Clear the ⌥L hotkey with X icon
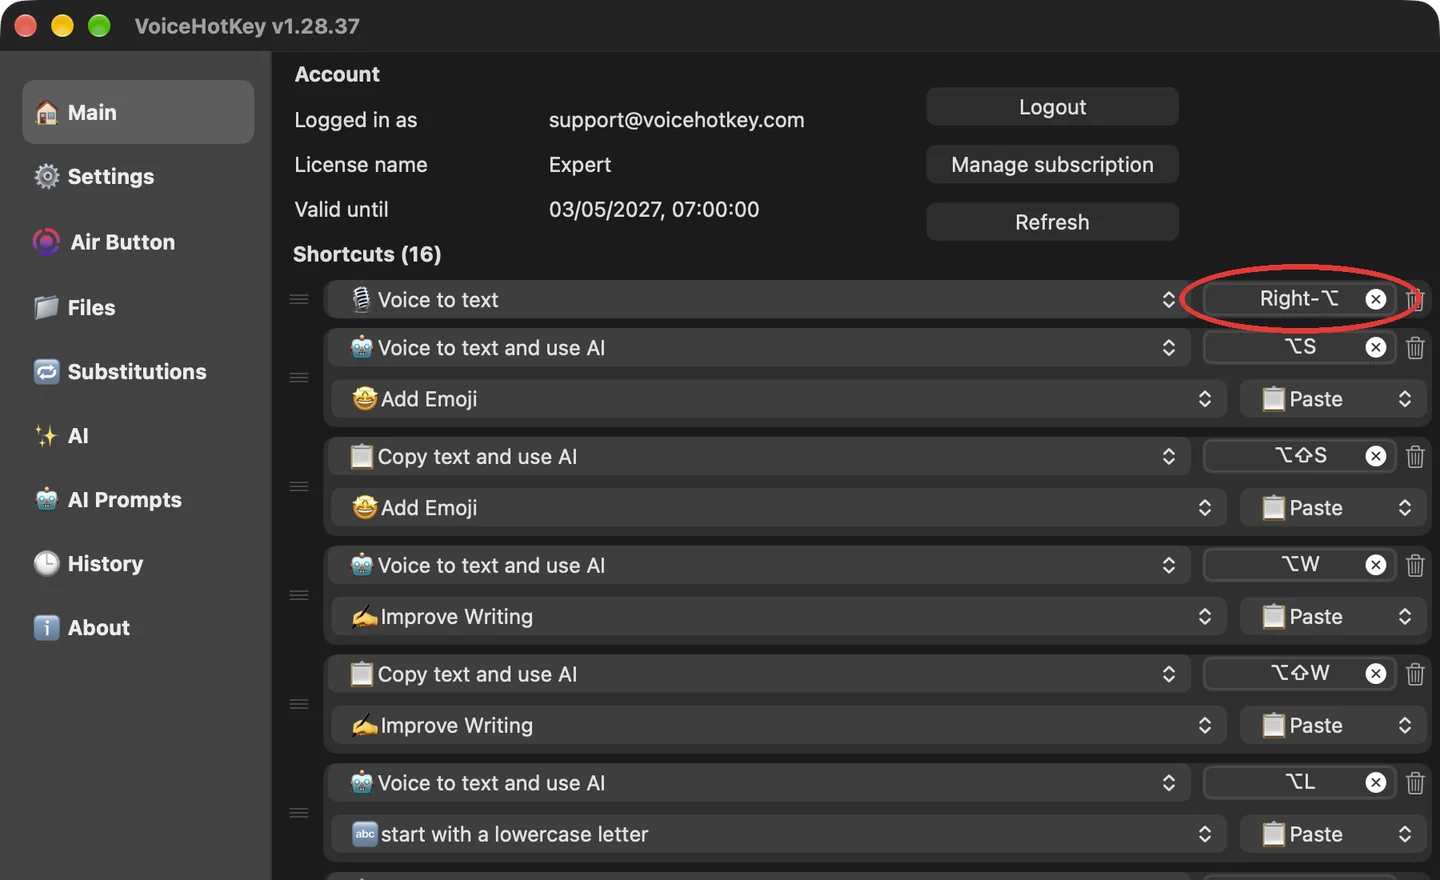This screenshot has width=1440, height=880. (x=1376, y=782)
